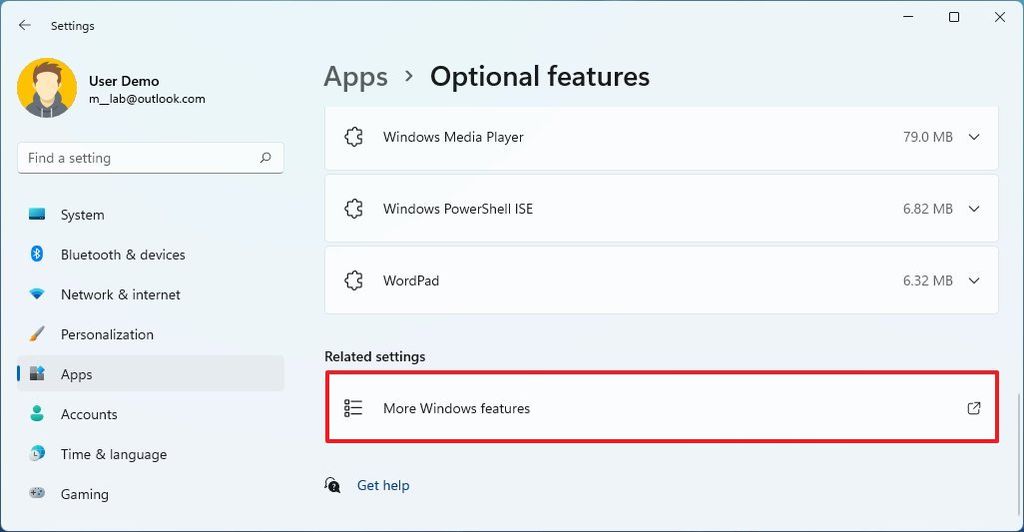Select the Windows PowerShell ISE label
Screen dimensions: 1024x532
coord(458,209)
